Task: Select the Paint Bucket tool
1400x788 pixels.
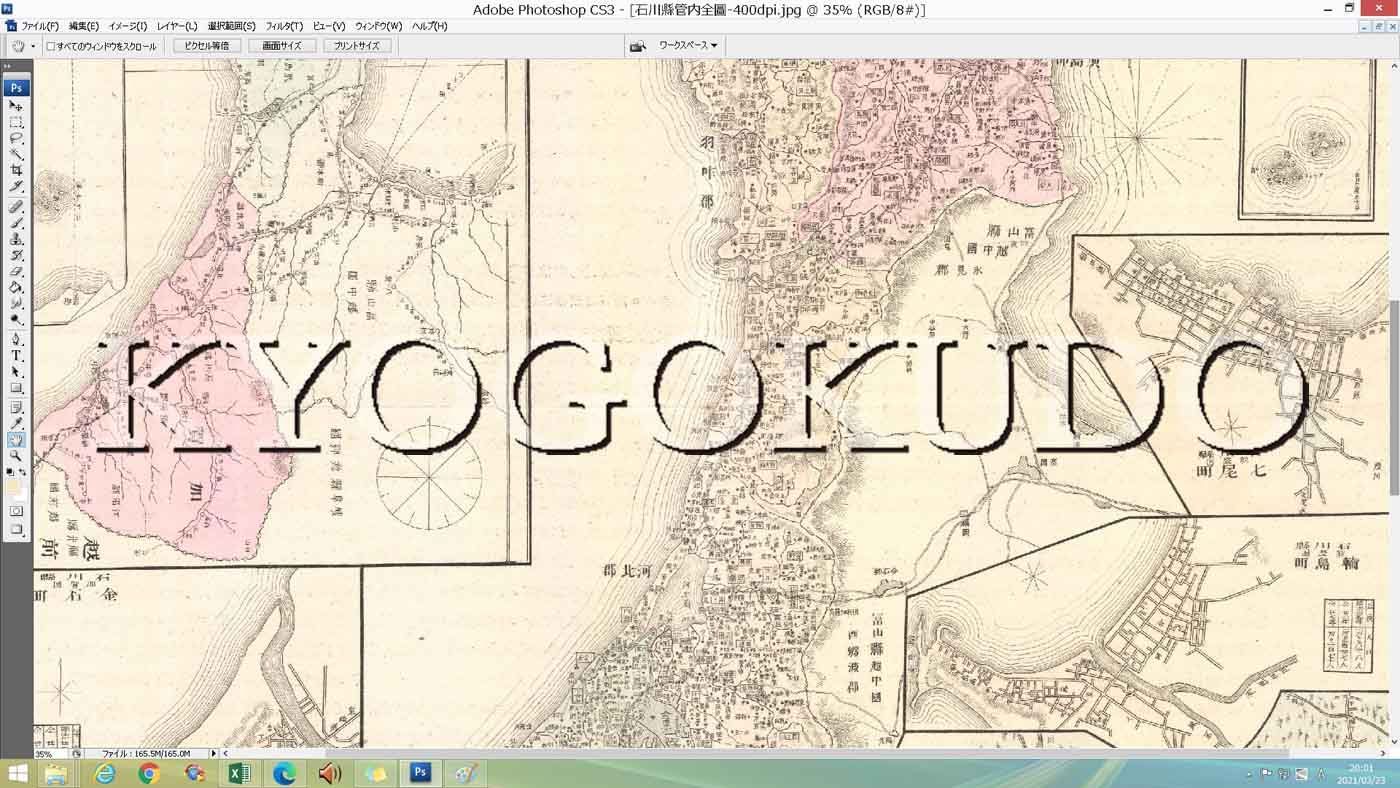Action: pos(16,287)
